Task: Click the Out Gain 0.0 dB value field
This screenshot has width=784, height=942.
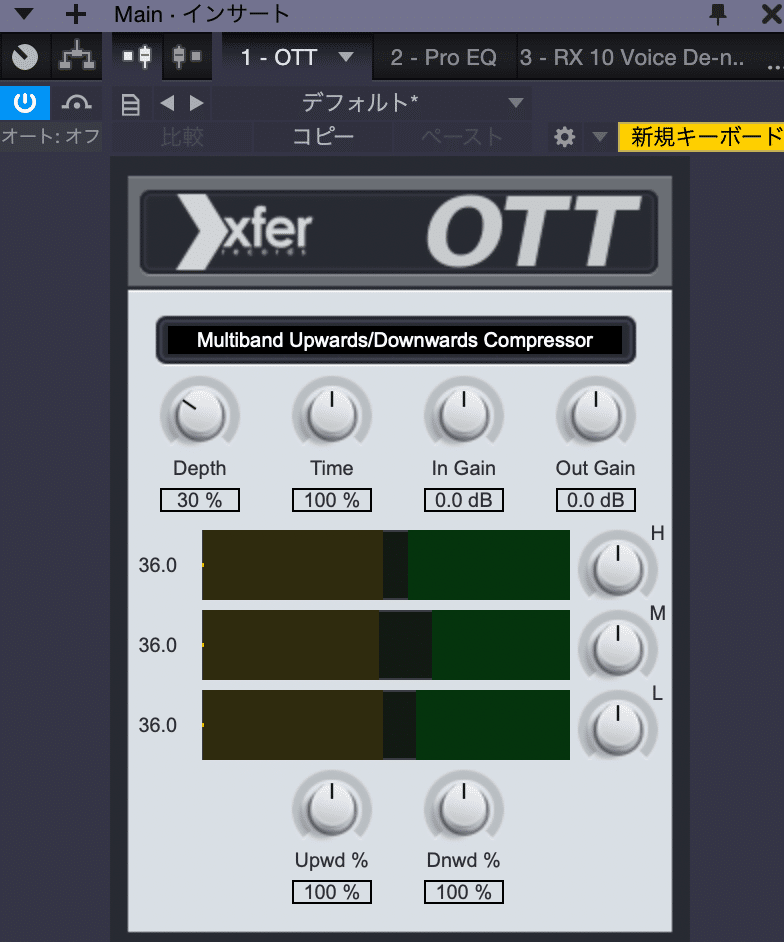Action: pos(595,500)
